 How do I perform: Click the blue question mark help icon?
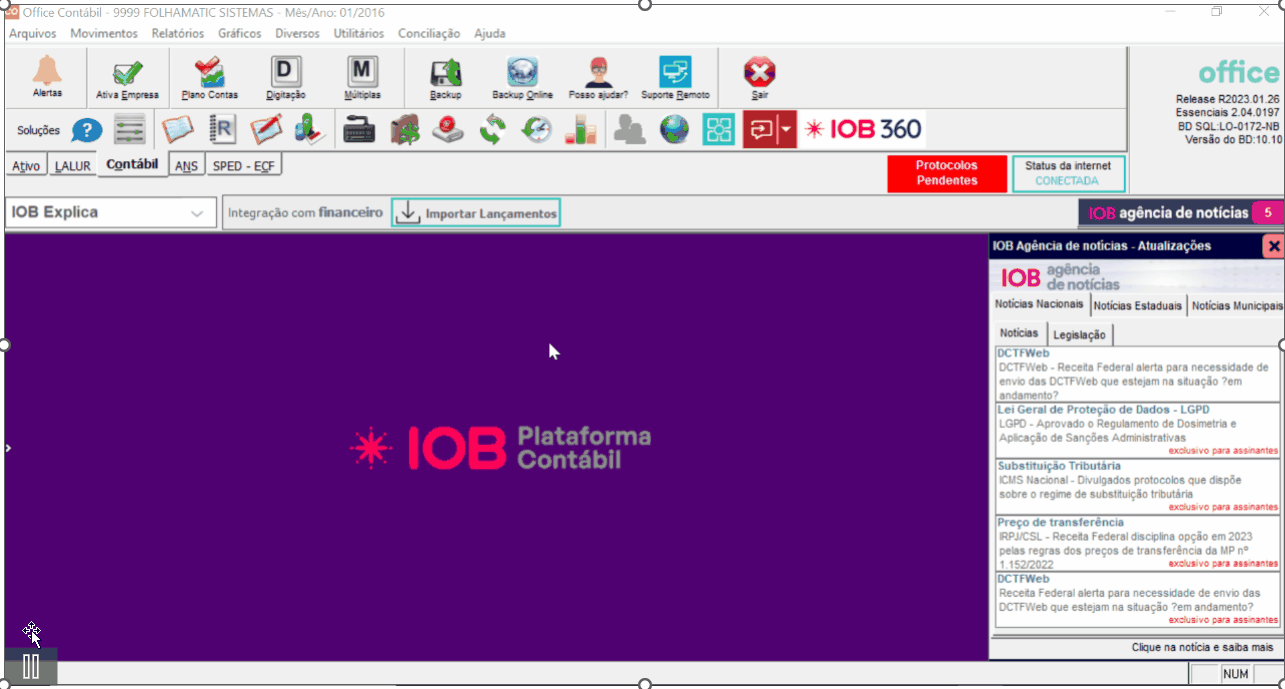pos(87,131)
